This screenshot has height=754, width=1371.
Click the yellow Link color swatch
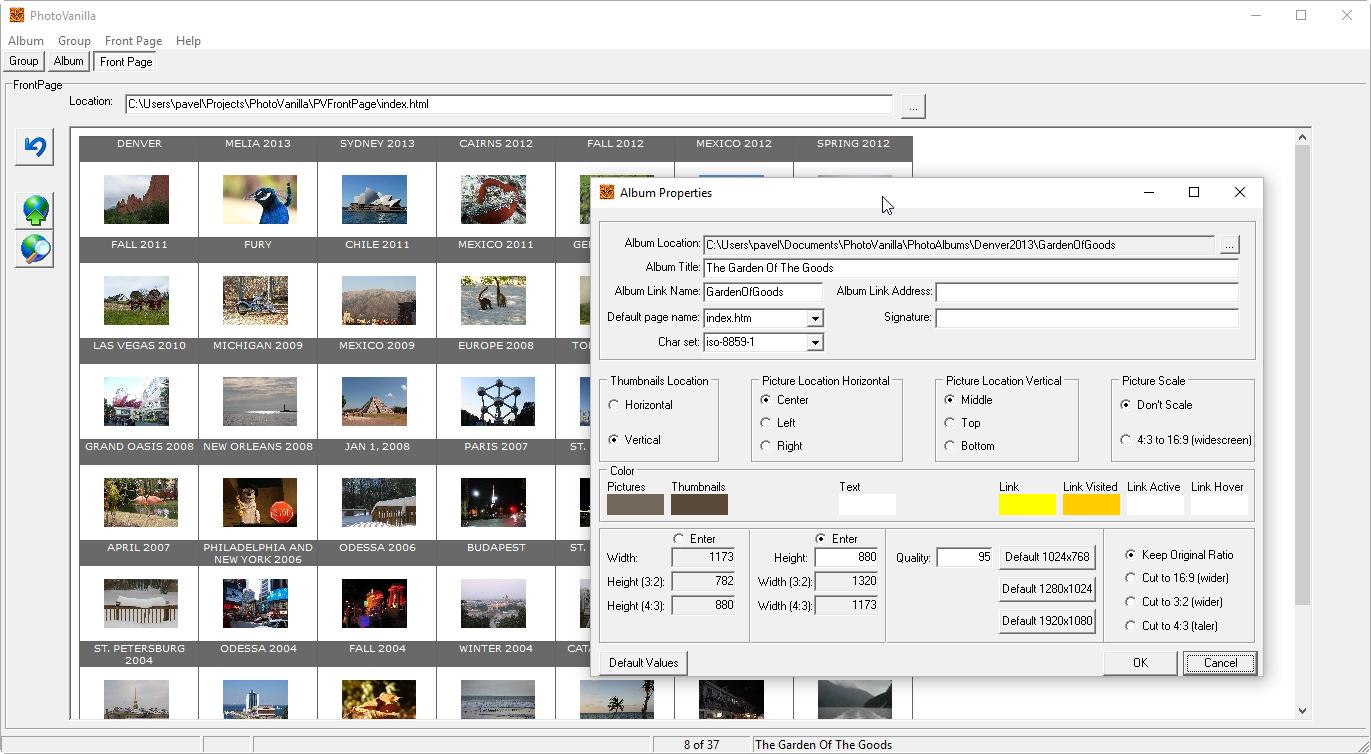point(1027,505)
